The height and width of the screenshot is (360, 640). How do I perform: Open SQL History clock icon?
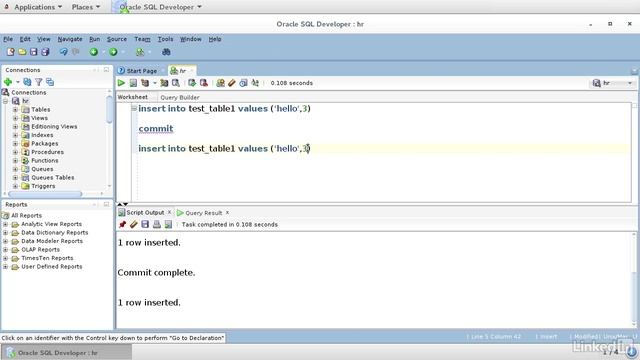pyautogui.click(x=243, y=83)
